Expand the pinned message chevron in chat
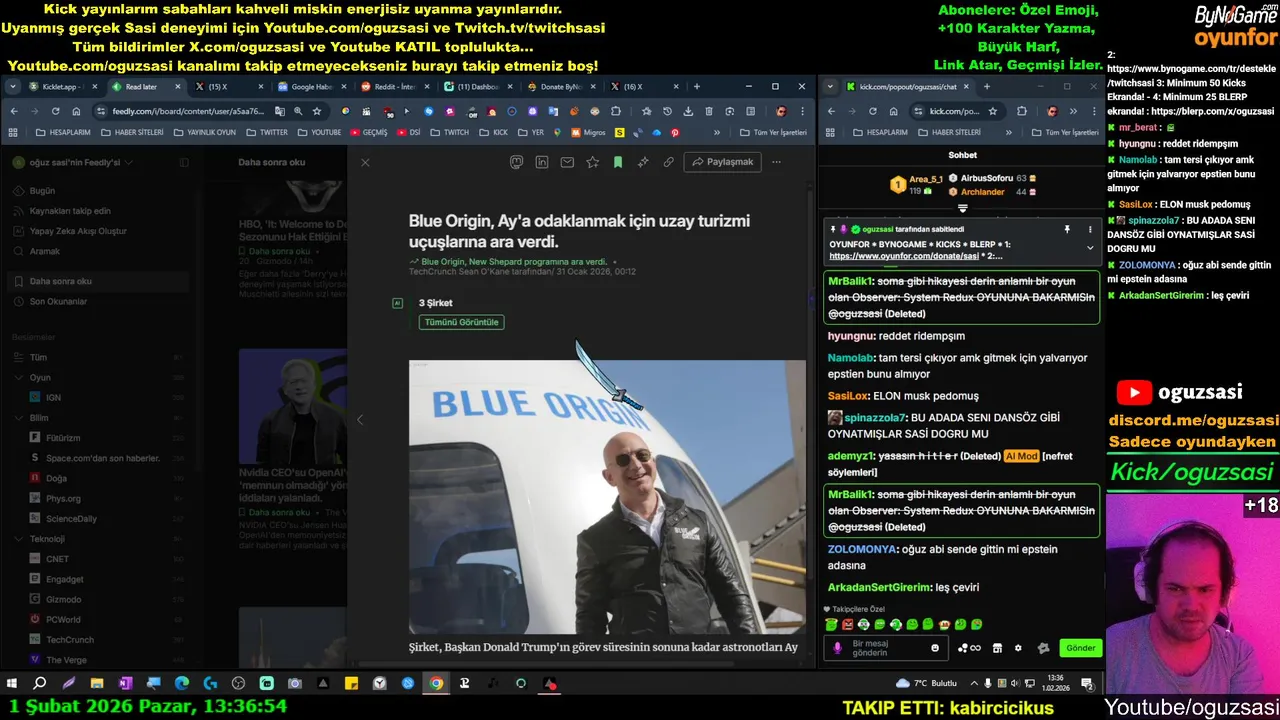Viewport: 1280px width, 720px height. (x=1090, y=248)
